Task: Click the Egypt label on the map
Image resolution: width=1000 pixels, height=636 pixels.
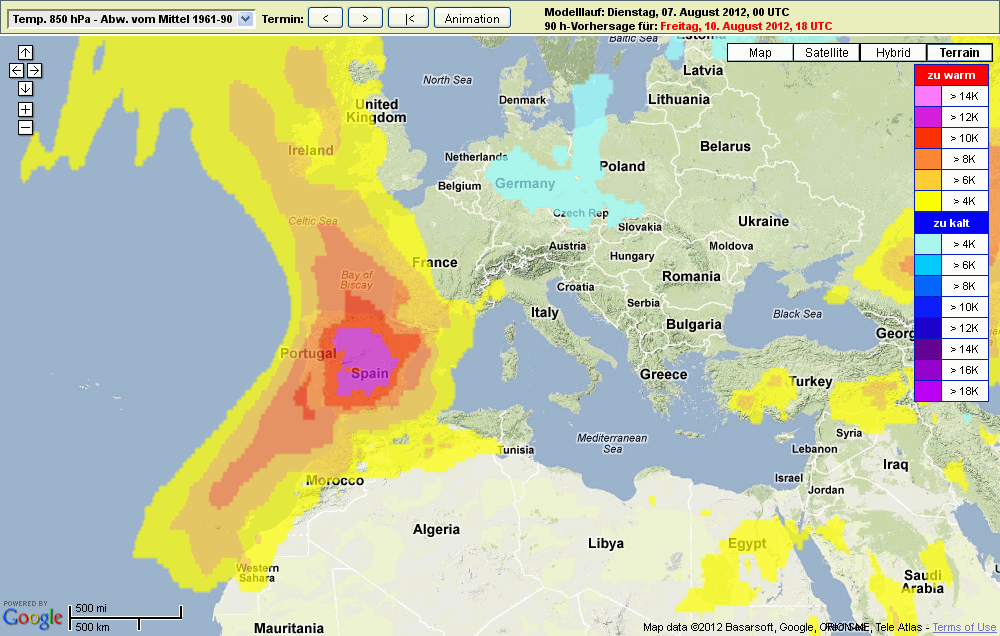Action: (x=747, y=544)
